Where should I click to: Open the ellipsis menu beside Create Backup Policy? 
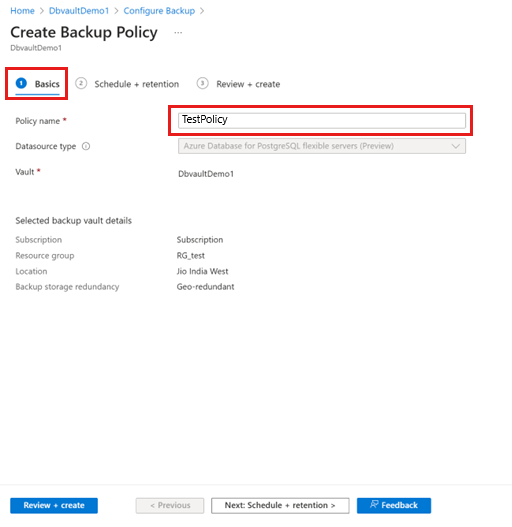coord(178,33)
